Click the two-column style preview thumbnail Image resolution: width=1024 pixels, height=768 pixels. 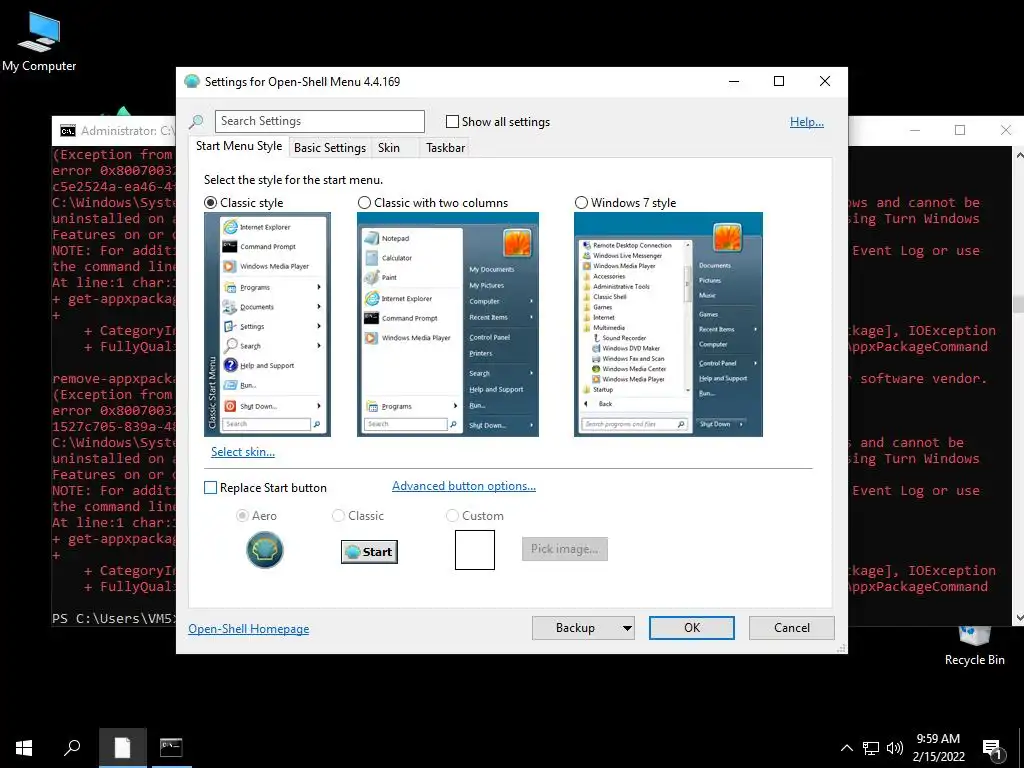(x=448, y=325)
